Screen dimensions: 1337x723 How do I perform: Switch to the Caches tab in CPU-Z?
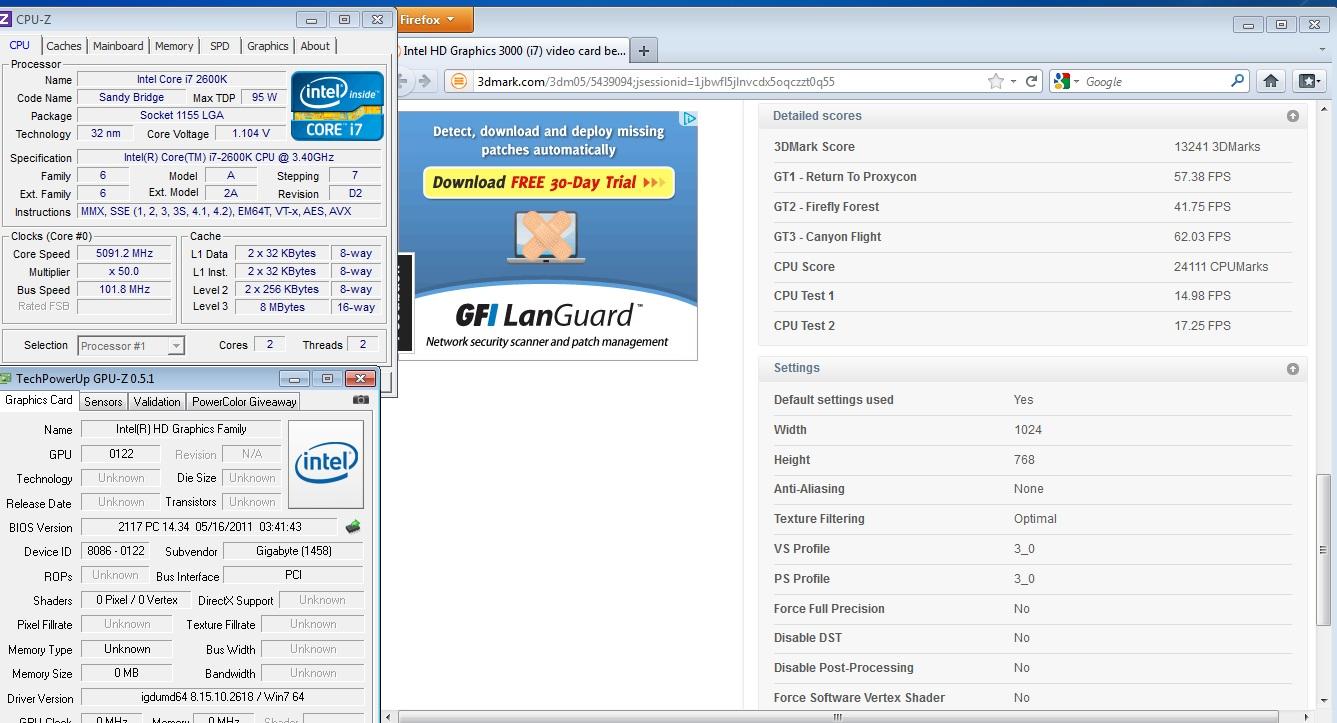pos(64,46)
